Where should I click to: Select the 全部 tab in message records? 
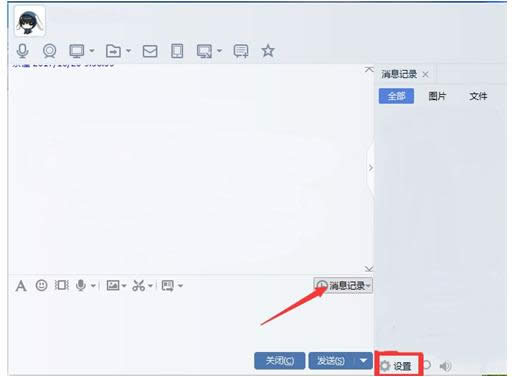pos(396,96)
